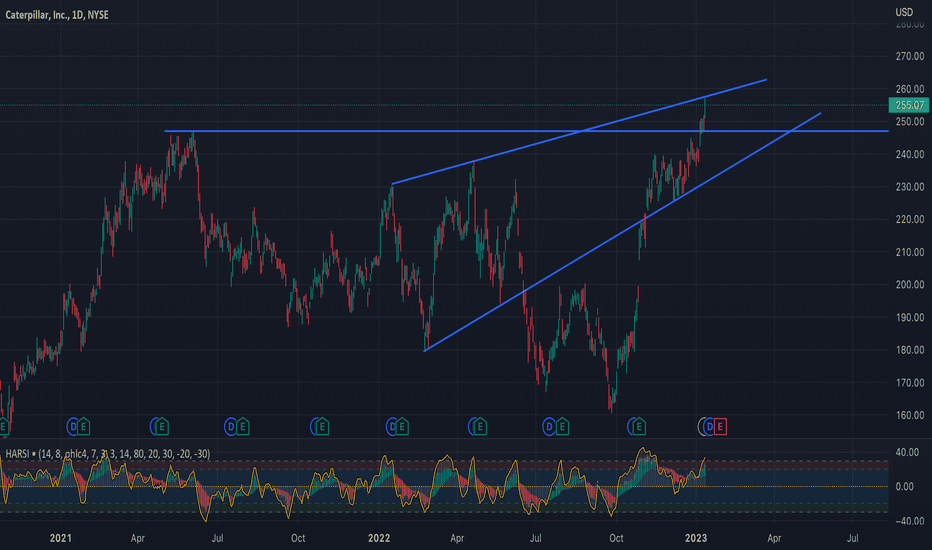
Task: Click the 260.00 price axis label
Action: 910,89
